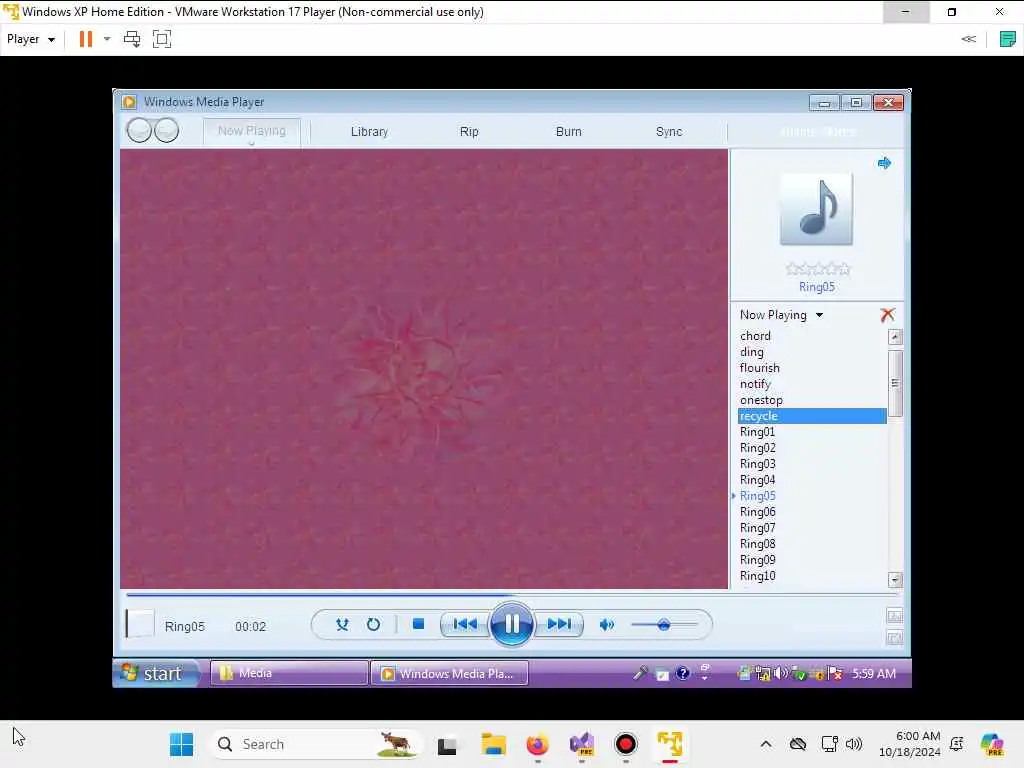1024x768 pixels.
Task: Select 'ding' in the playlist
Action: [x=752, y=352]
